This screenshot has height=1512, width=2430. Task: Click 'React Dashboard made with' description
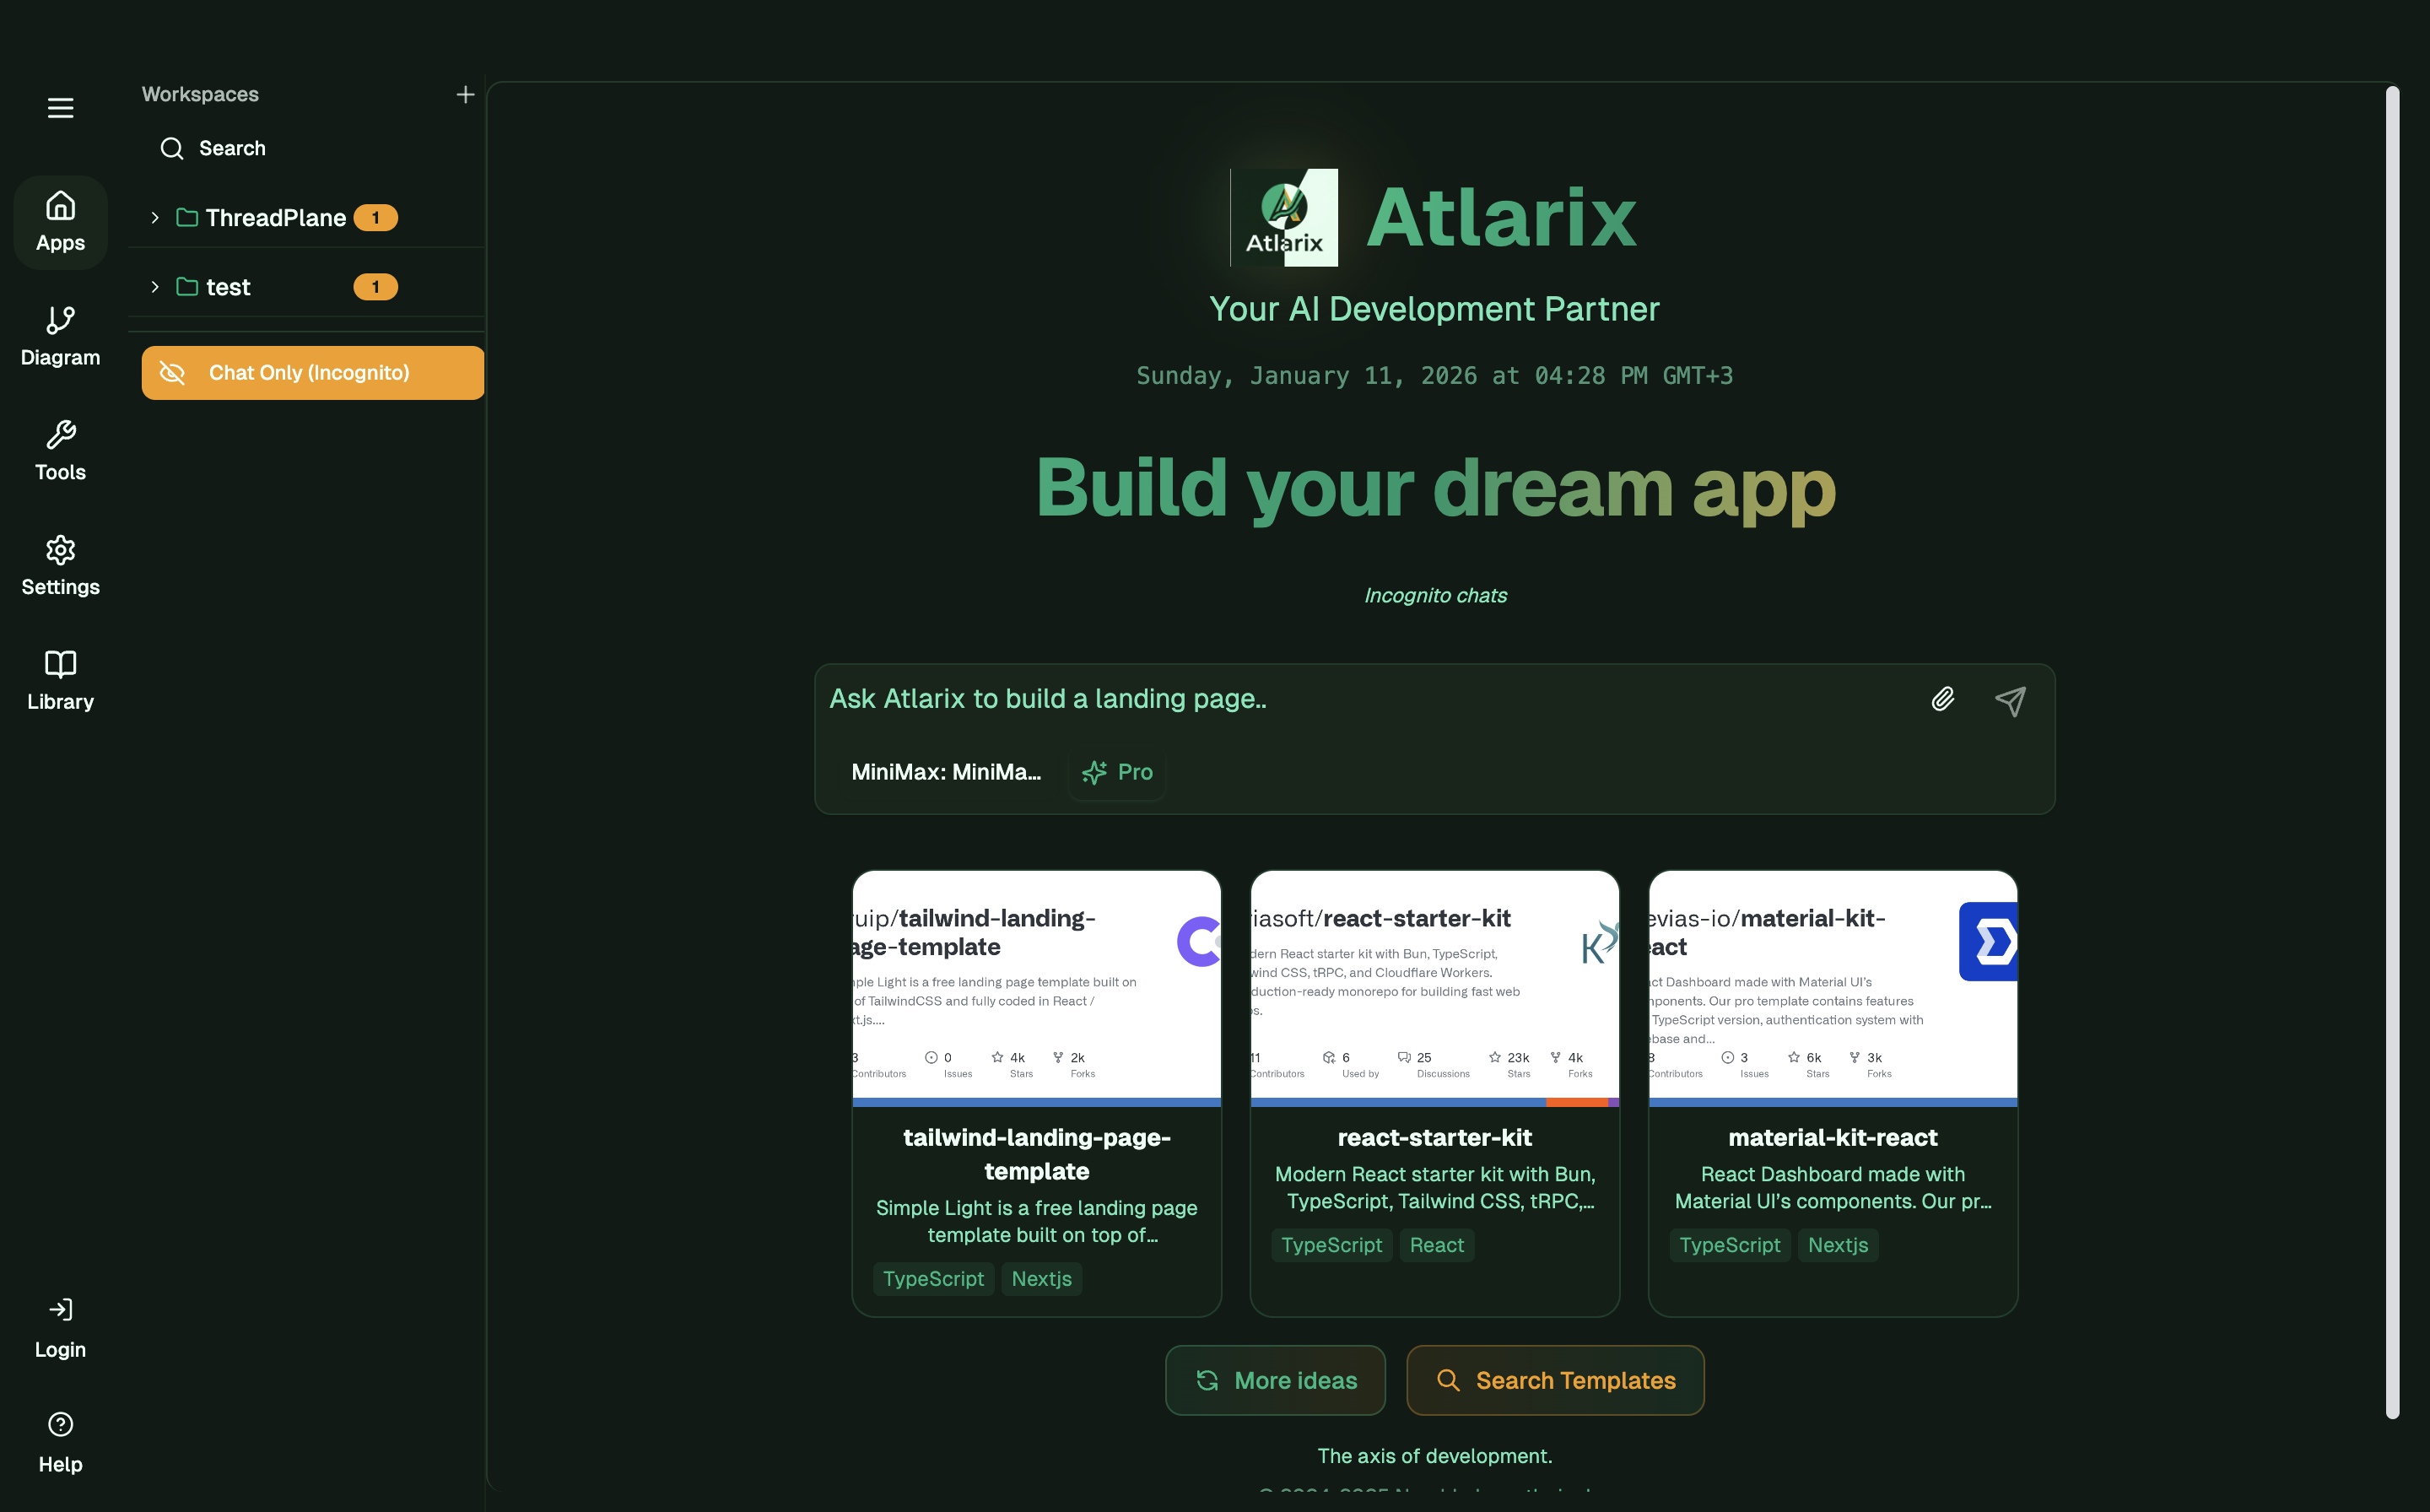[x=1833, y=1187]
